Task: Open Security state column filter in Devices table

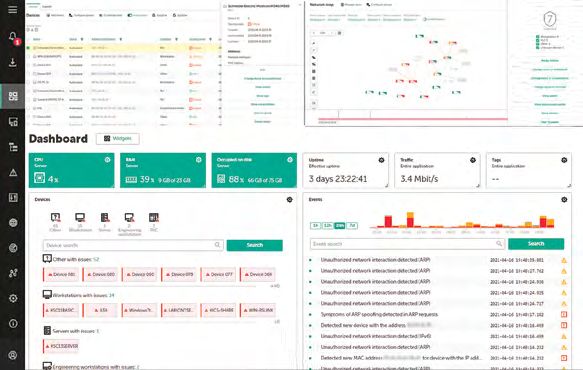Action: 210,39
